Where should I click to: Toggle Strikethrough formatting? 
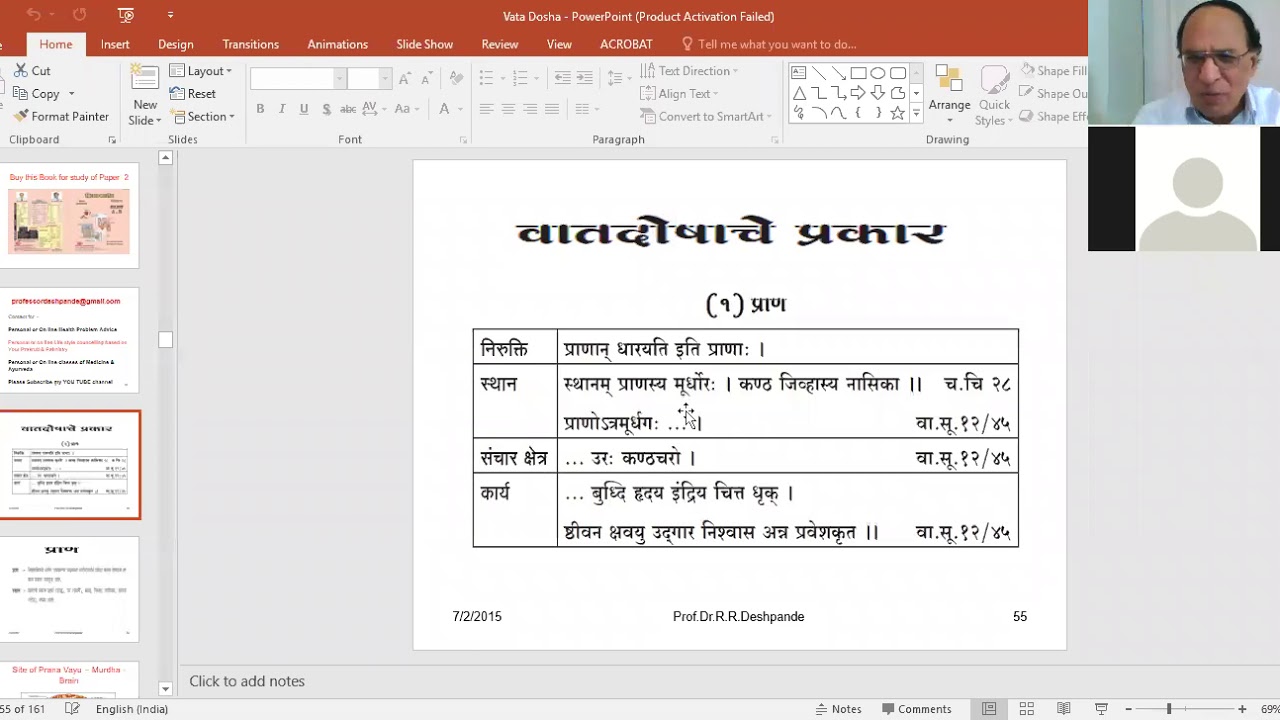pos(348,109)
